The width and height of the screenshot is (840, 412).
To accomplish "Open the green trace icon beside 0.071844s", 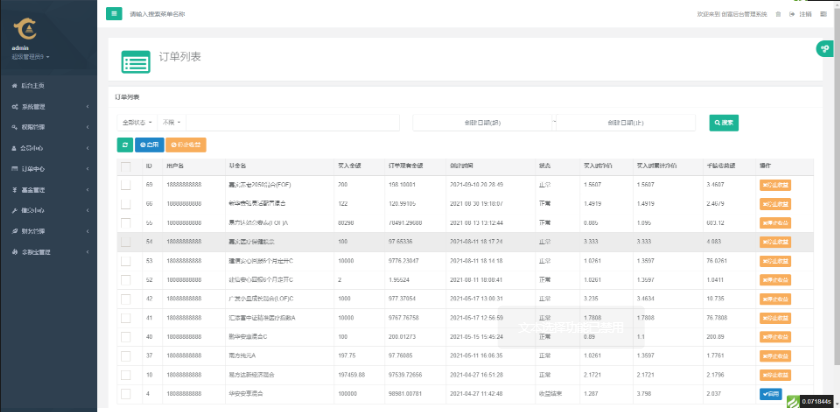I will click(x=793, y=401).
